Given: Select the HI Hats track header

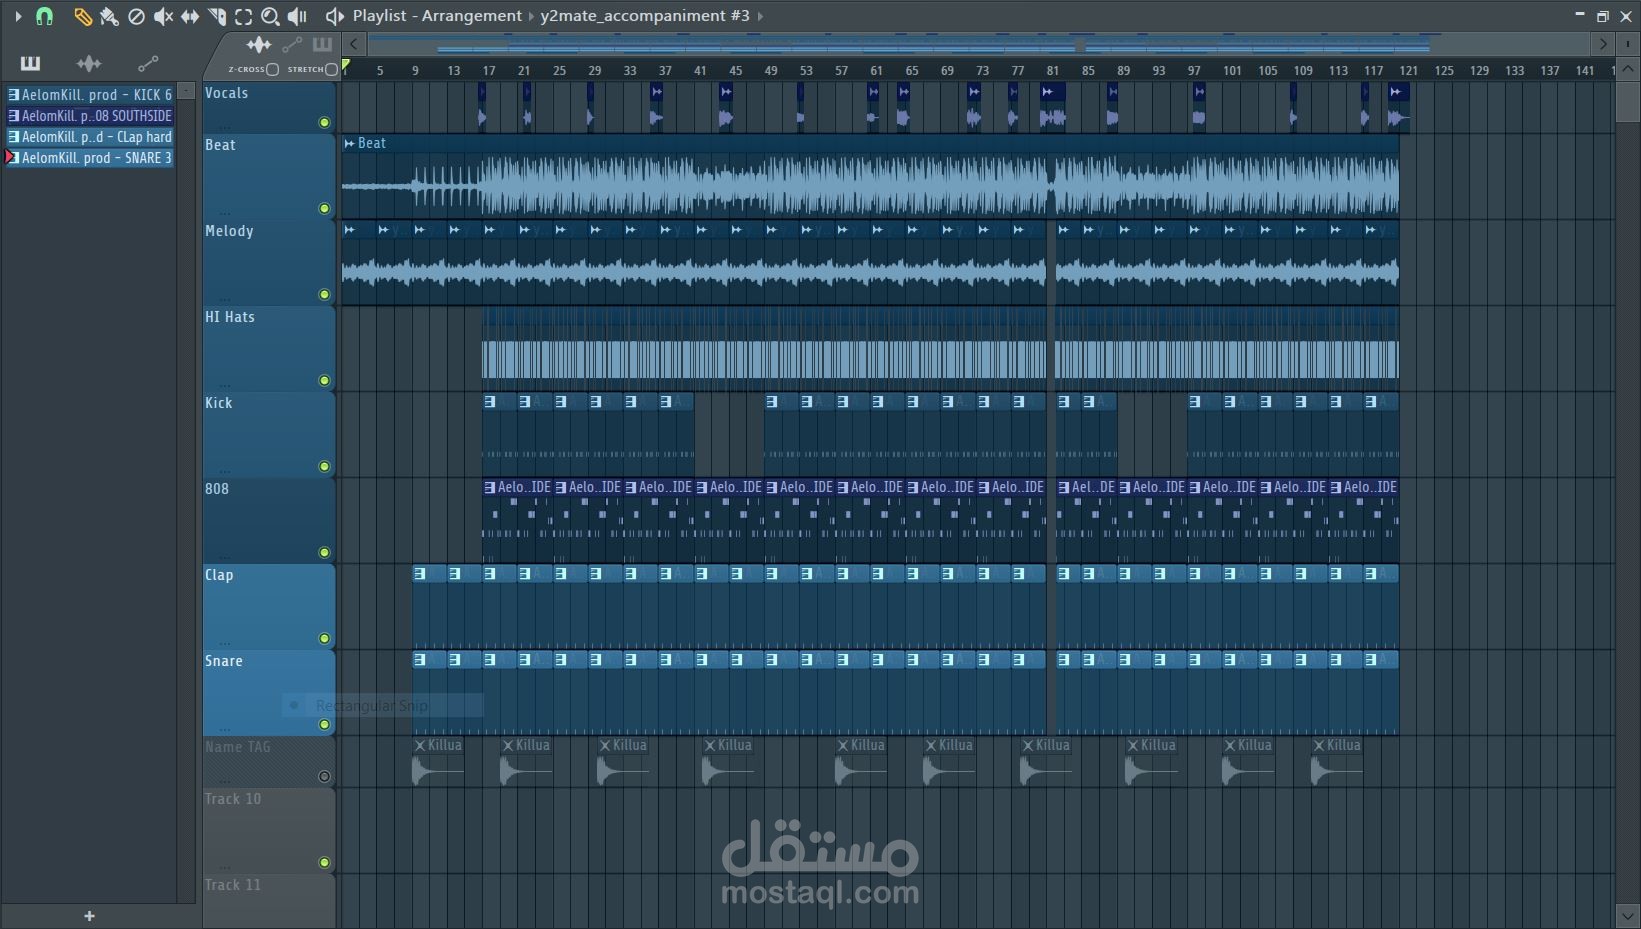Looking at the screenshot, I should 268,348.
